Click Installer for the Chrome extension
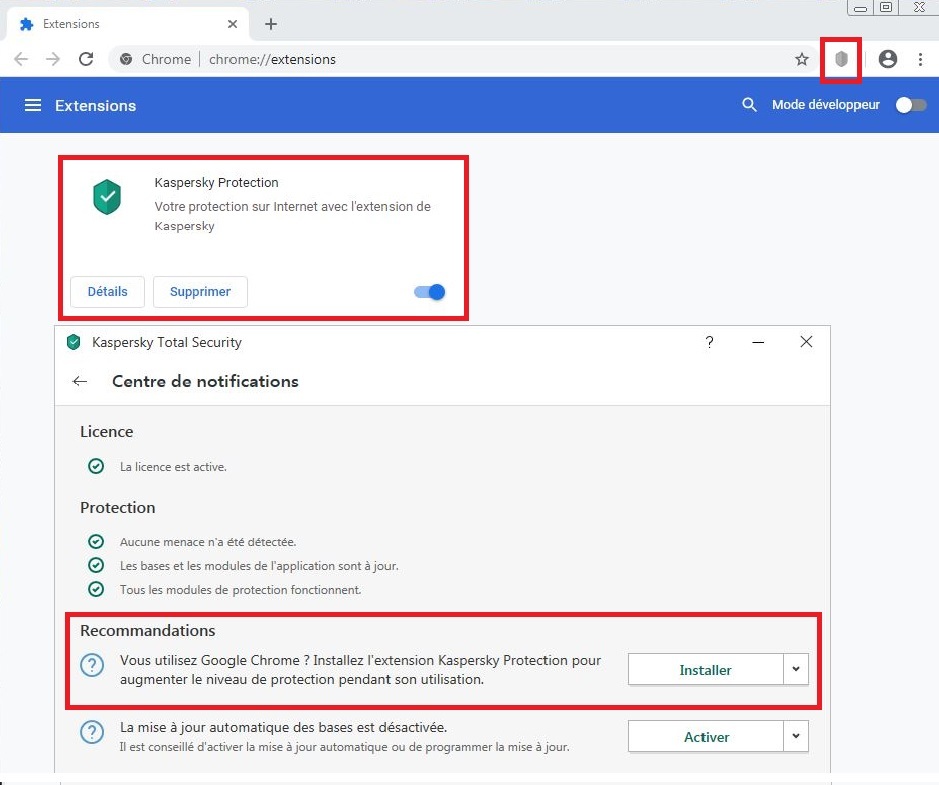The width and height of the screenshot is (939, 785). [x=705, y=669]
